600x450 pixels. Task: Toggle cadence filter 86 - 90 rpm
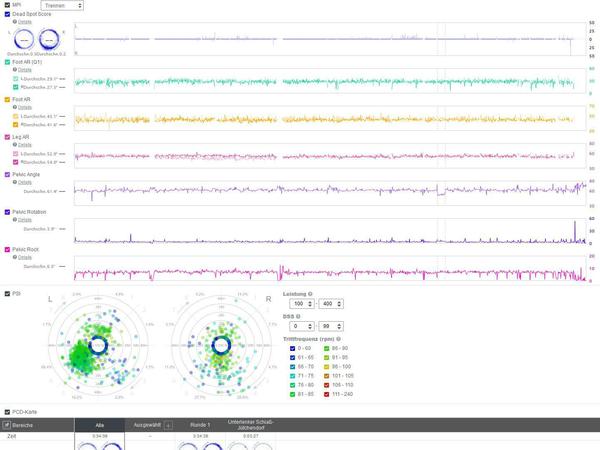(327, 348)
